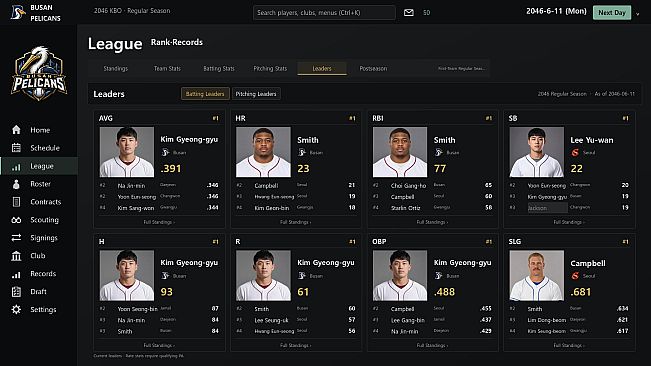Click Lee Gang-bin in OBP rankings
The height and width of the screenshot is (366, 651).
(408, 320)
